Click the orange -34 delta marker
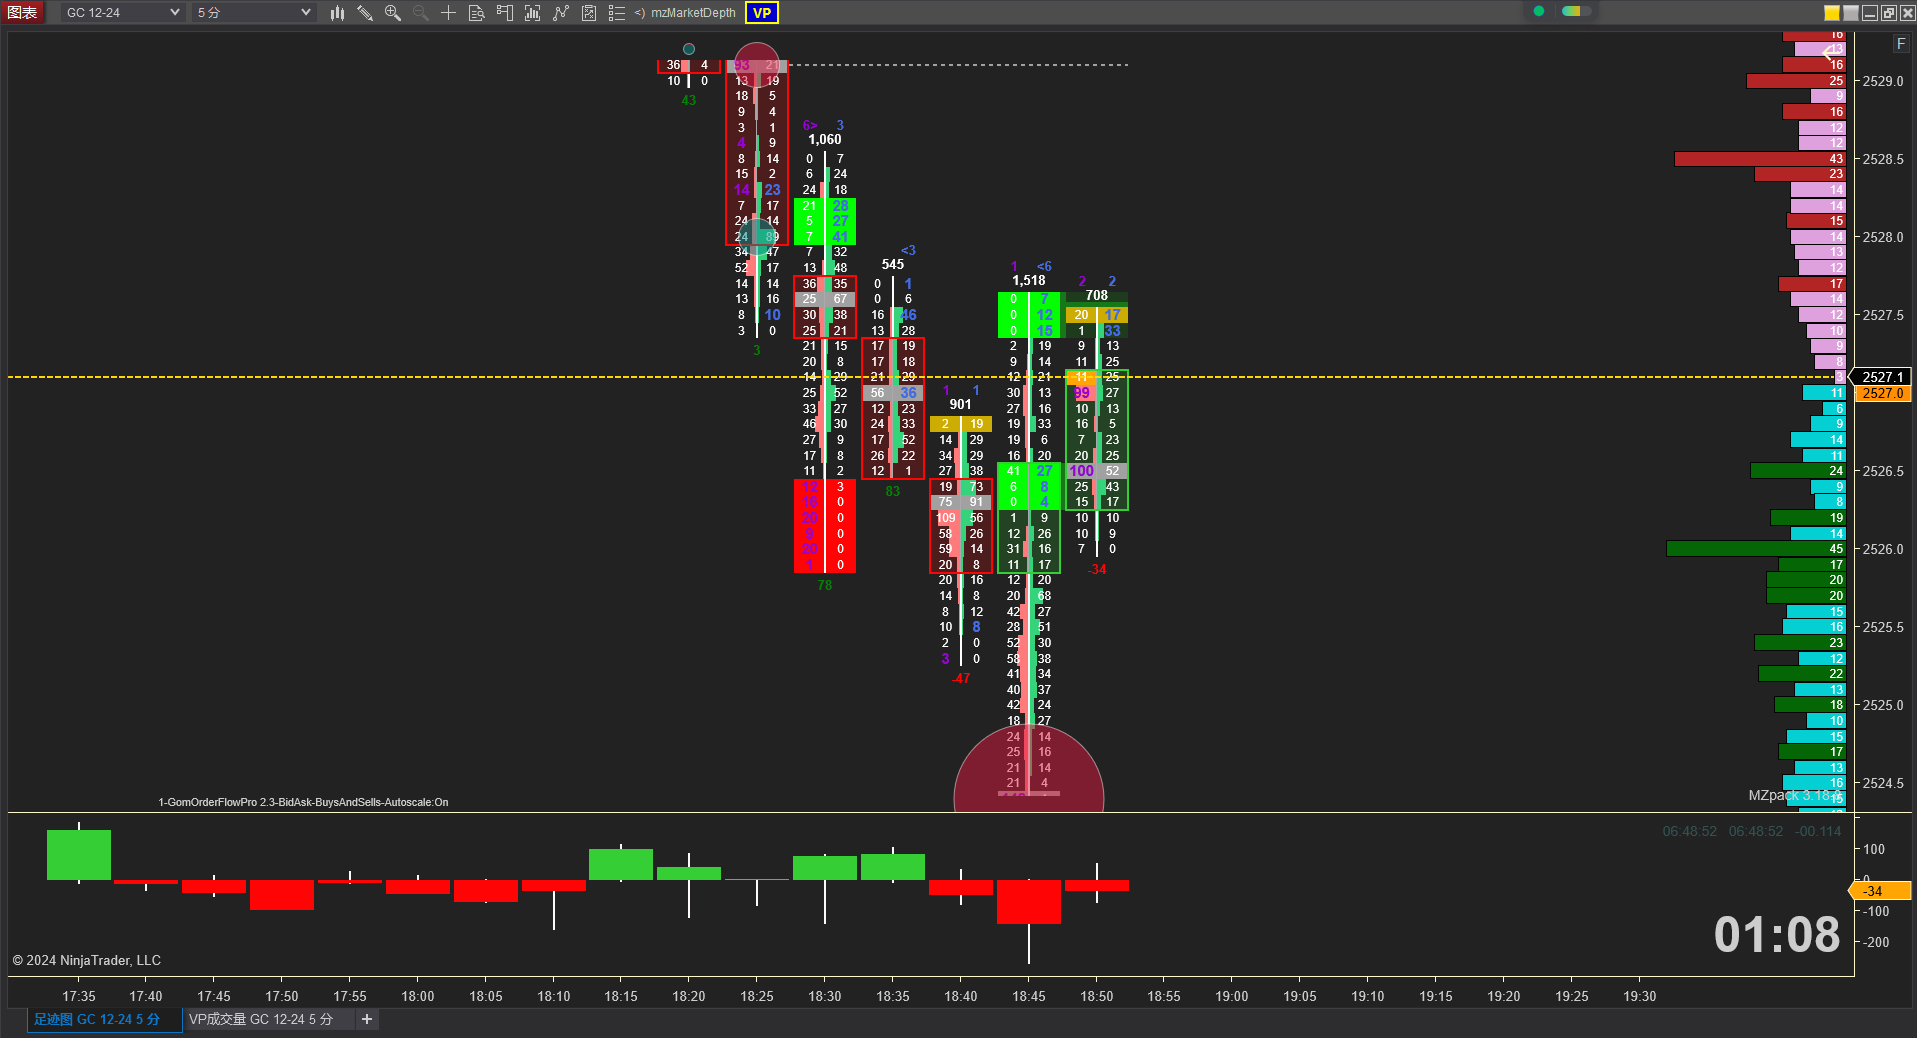Screen dimensions: 1917x1038 pos(1881,891)
